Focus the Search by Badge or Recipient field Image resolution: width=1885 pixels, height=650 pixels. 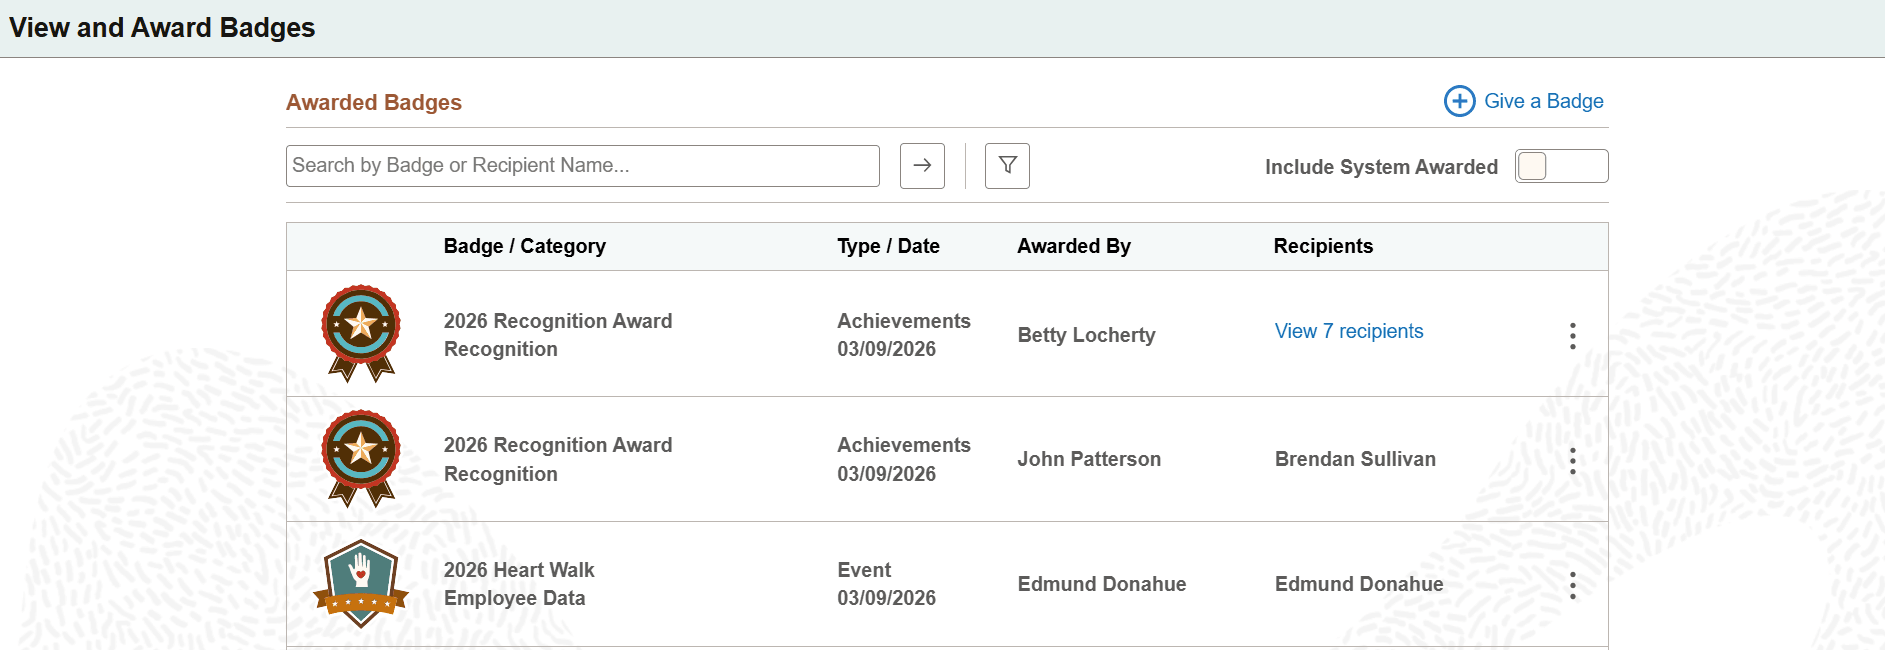[x=583, y=166]
